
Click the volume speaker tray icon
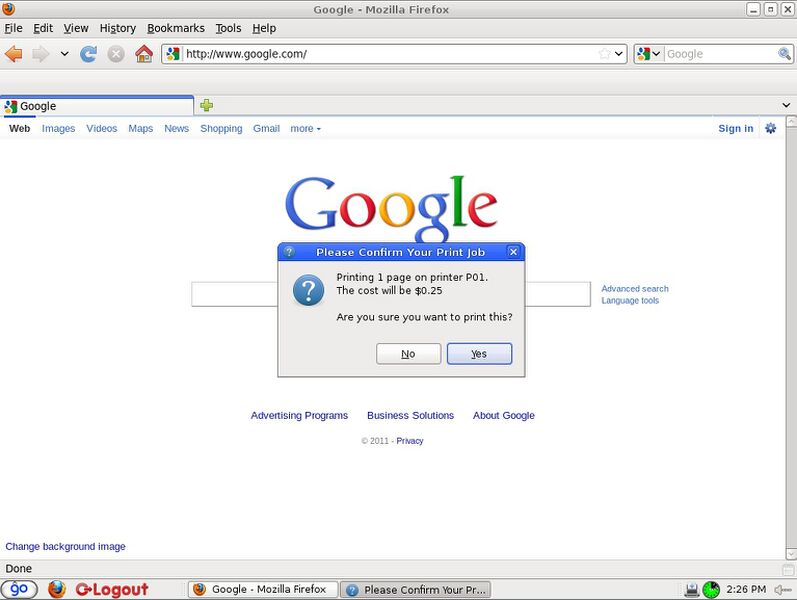[782, 589]
